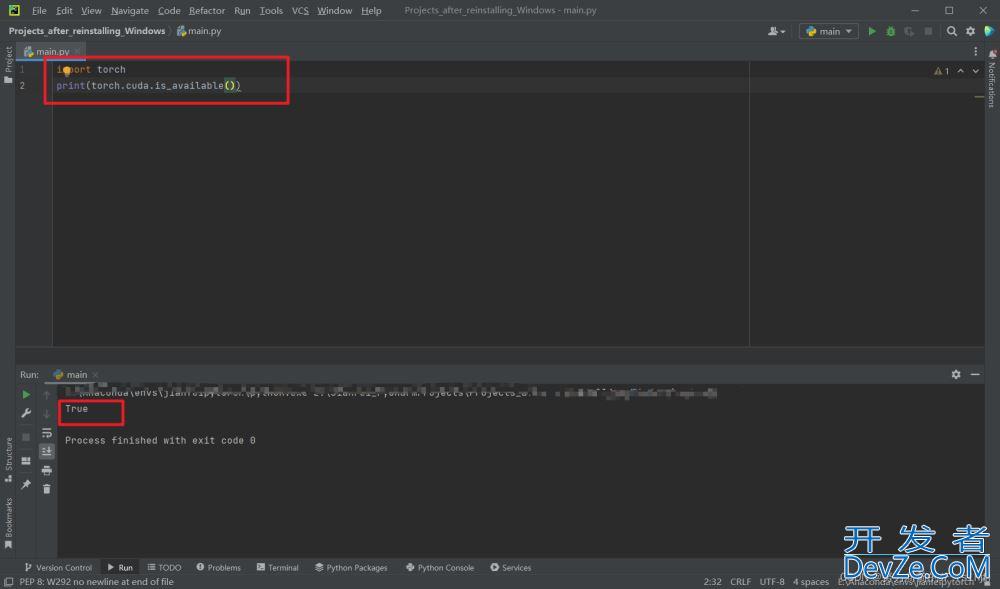Open editor tab options three-dot menu
Viewport: 1000px width, 589px height.
975,51
